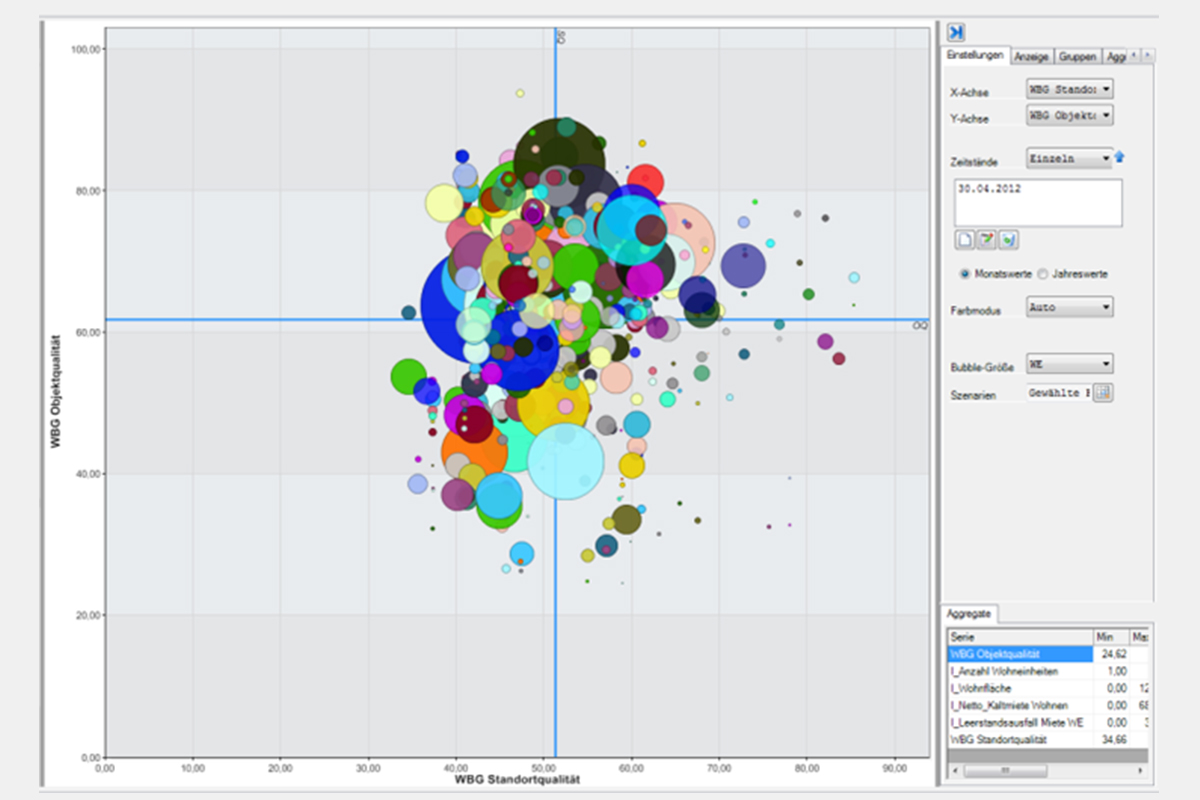Select the Aggregate tab in lower panel
This screenshot has width=1200, height=800.
coord(967,614)
